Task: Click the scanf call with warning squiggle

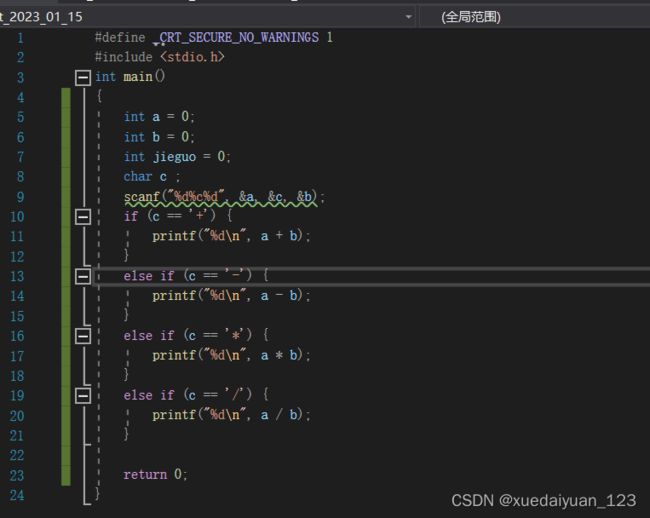Action: [x=225, y=197]
